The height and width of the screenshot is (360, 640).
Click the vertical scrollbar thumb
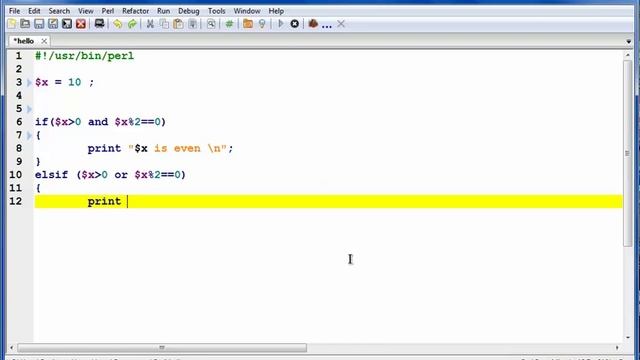tap(628, 153)
